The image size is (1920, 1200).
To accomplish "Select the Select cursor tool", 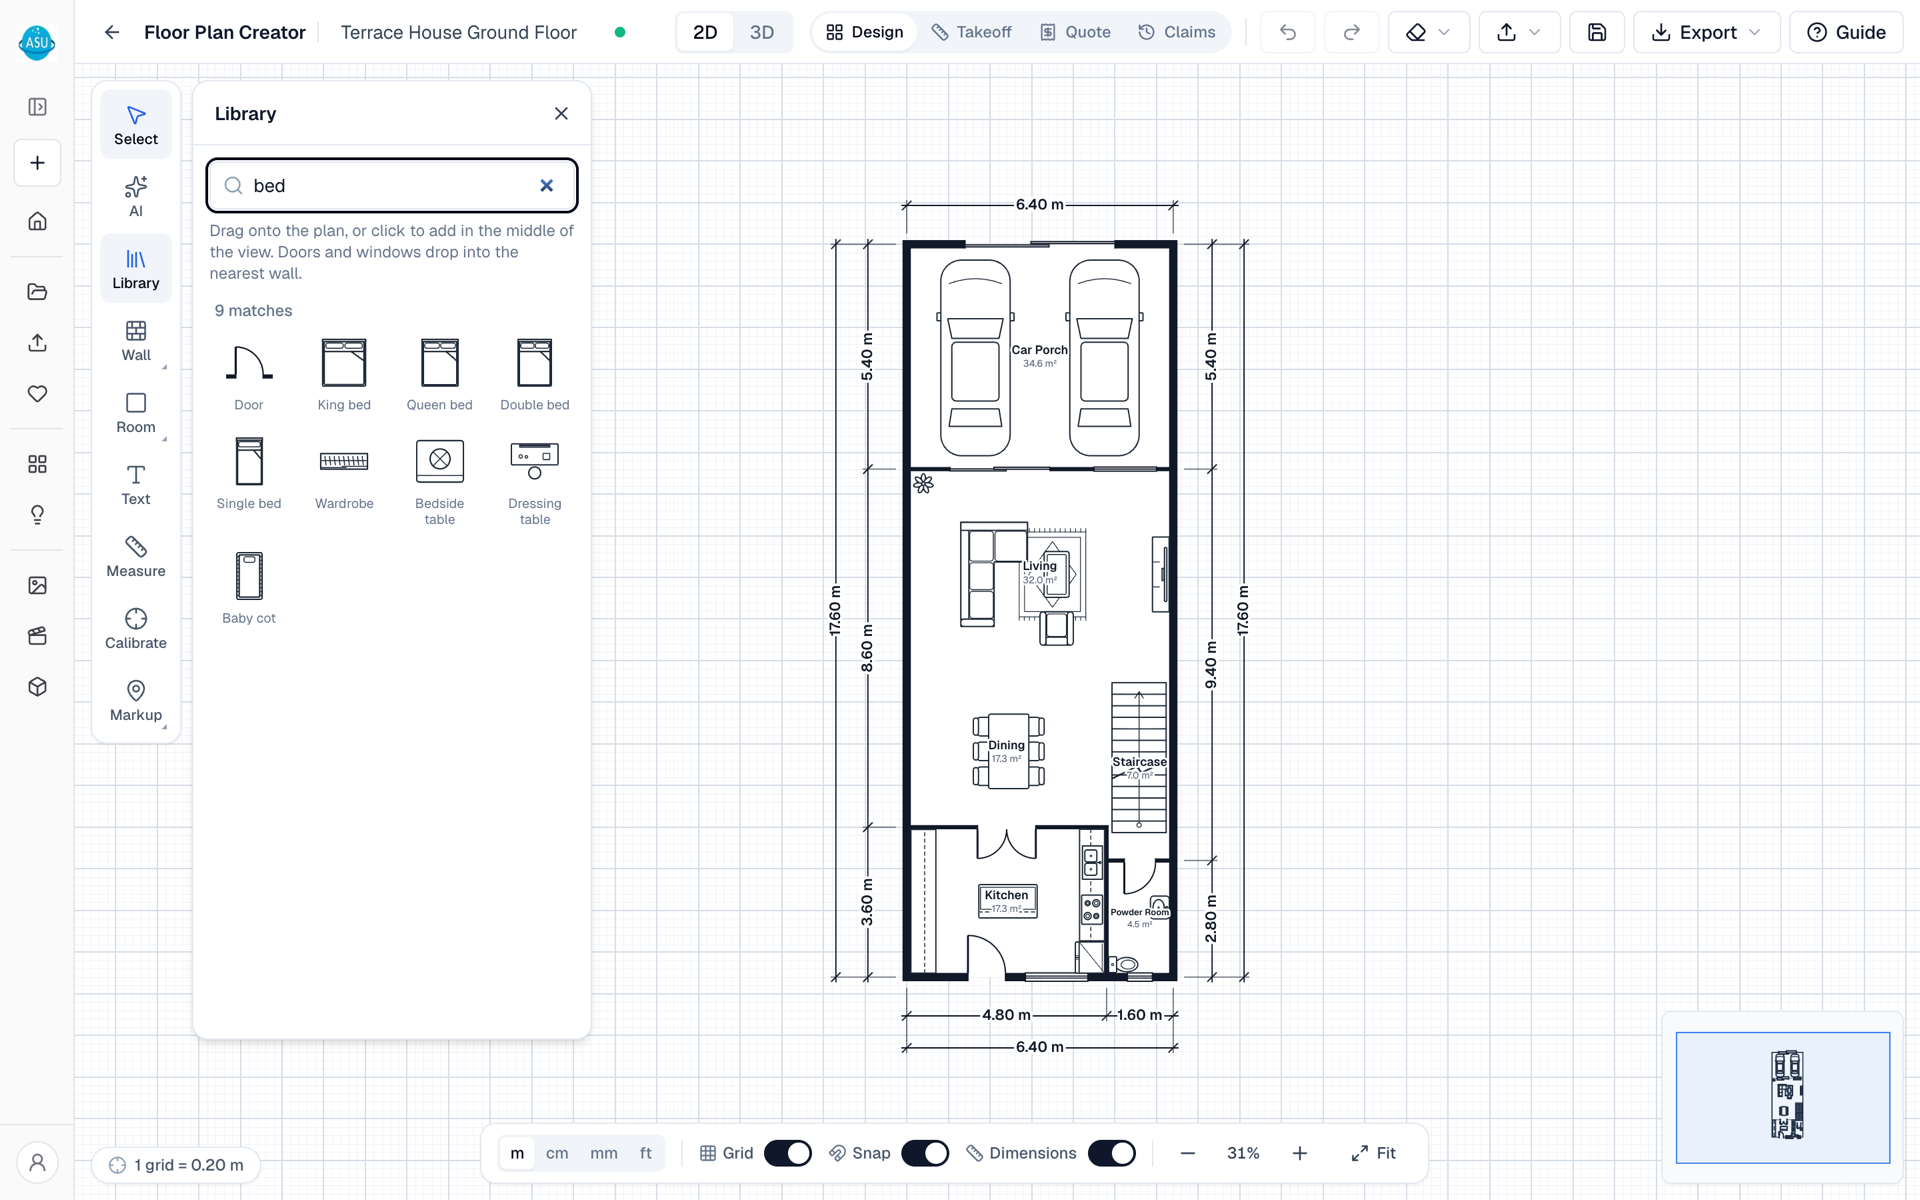I will coord(136,125).
